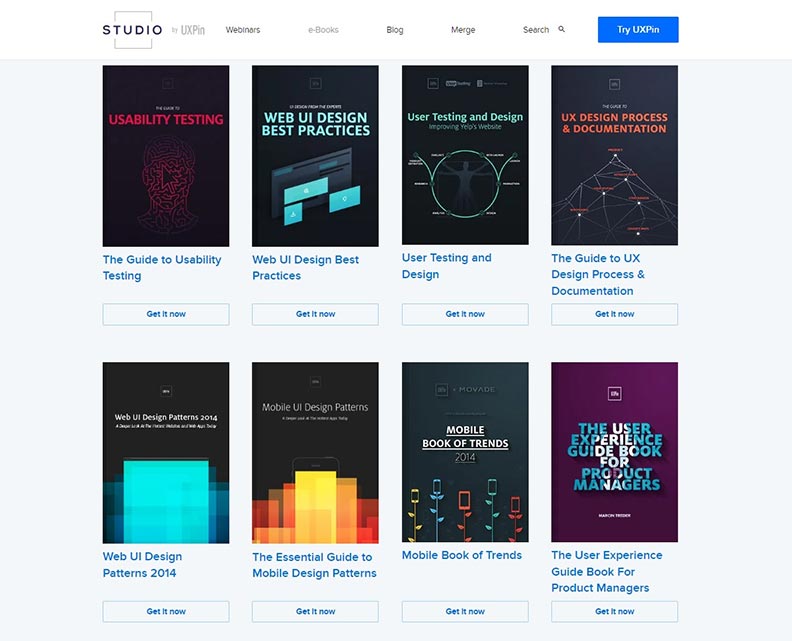This screenshot has height=641, width=792.
Task: Open the Mobile Book of Trends cover
Action: 465,452
